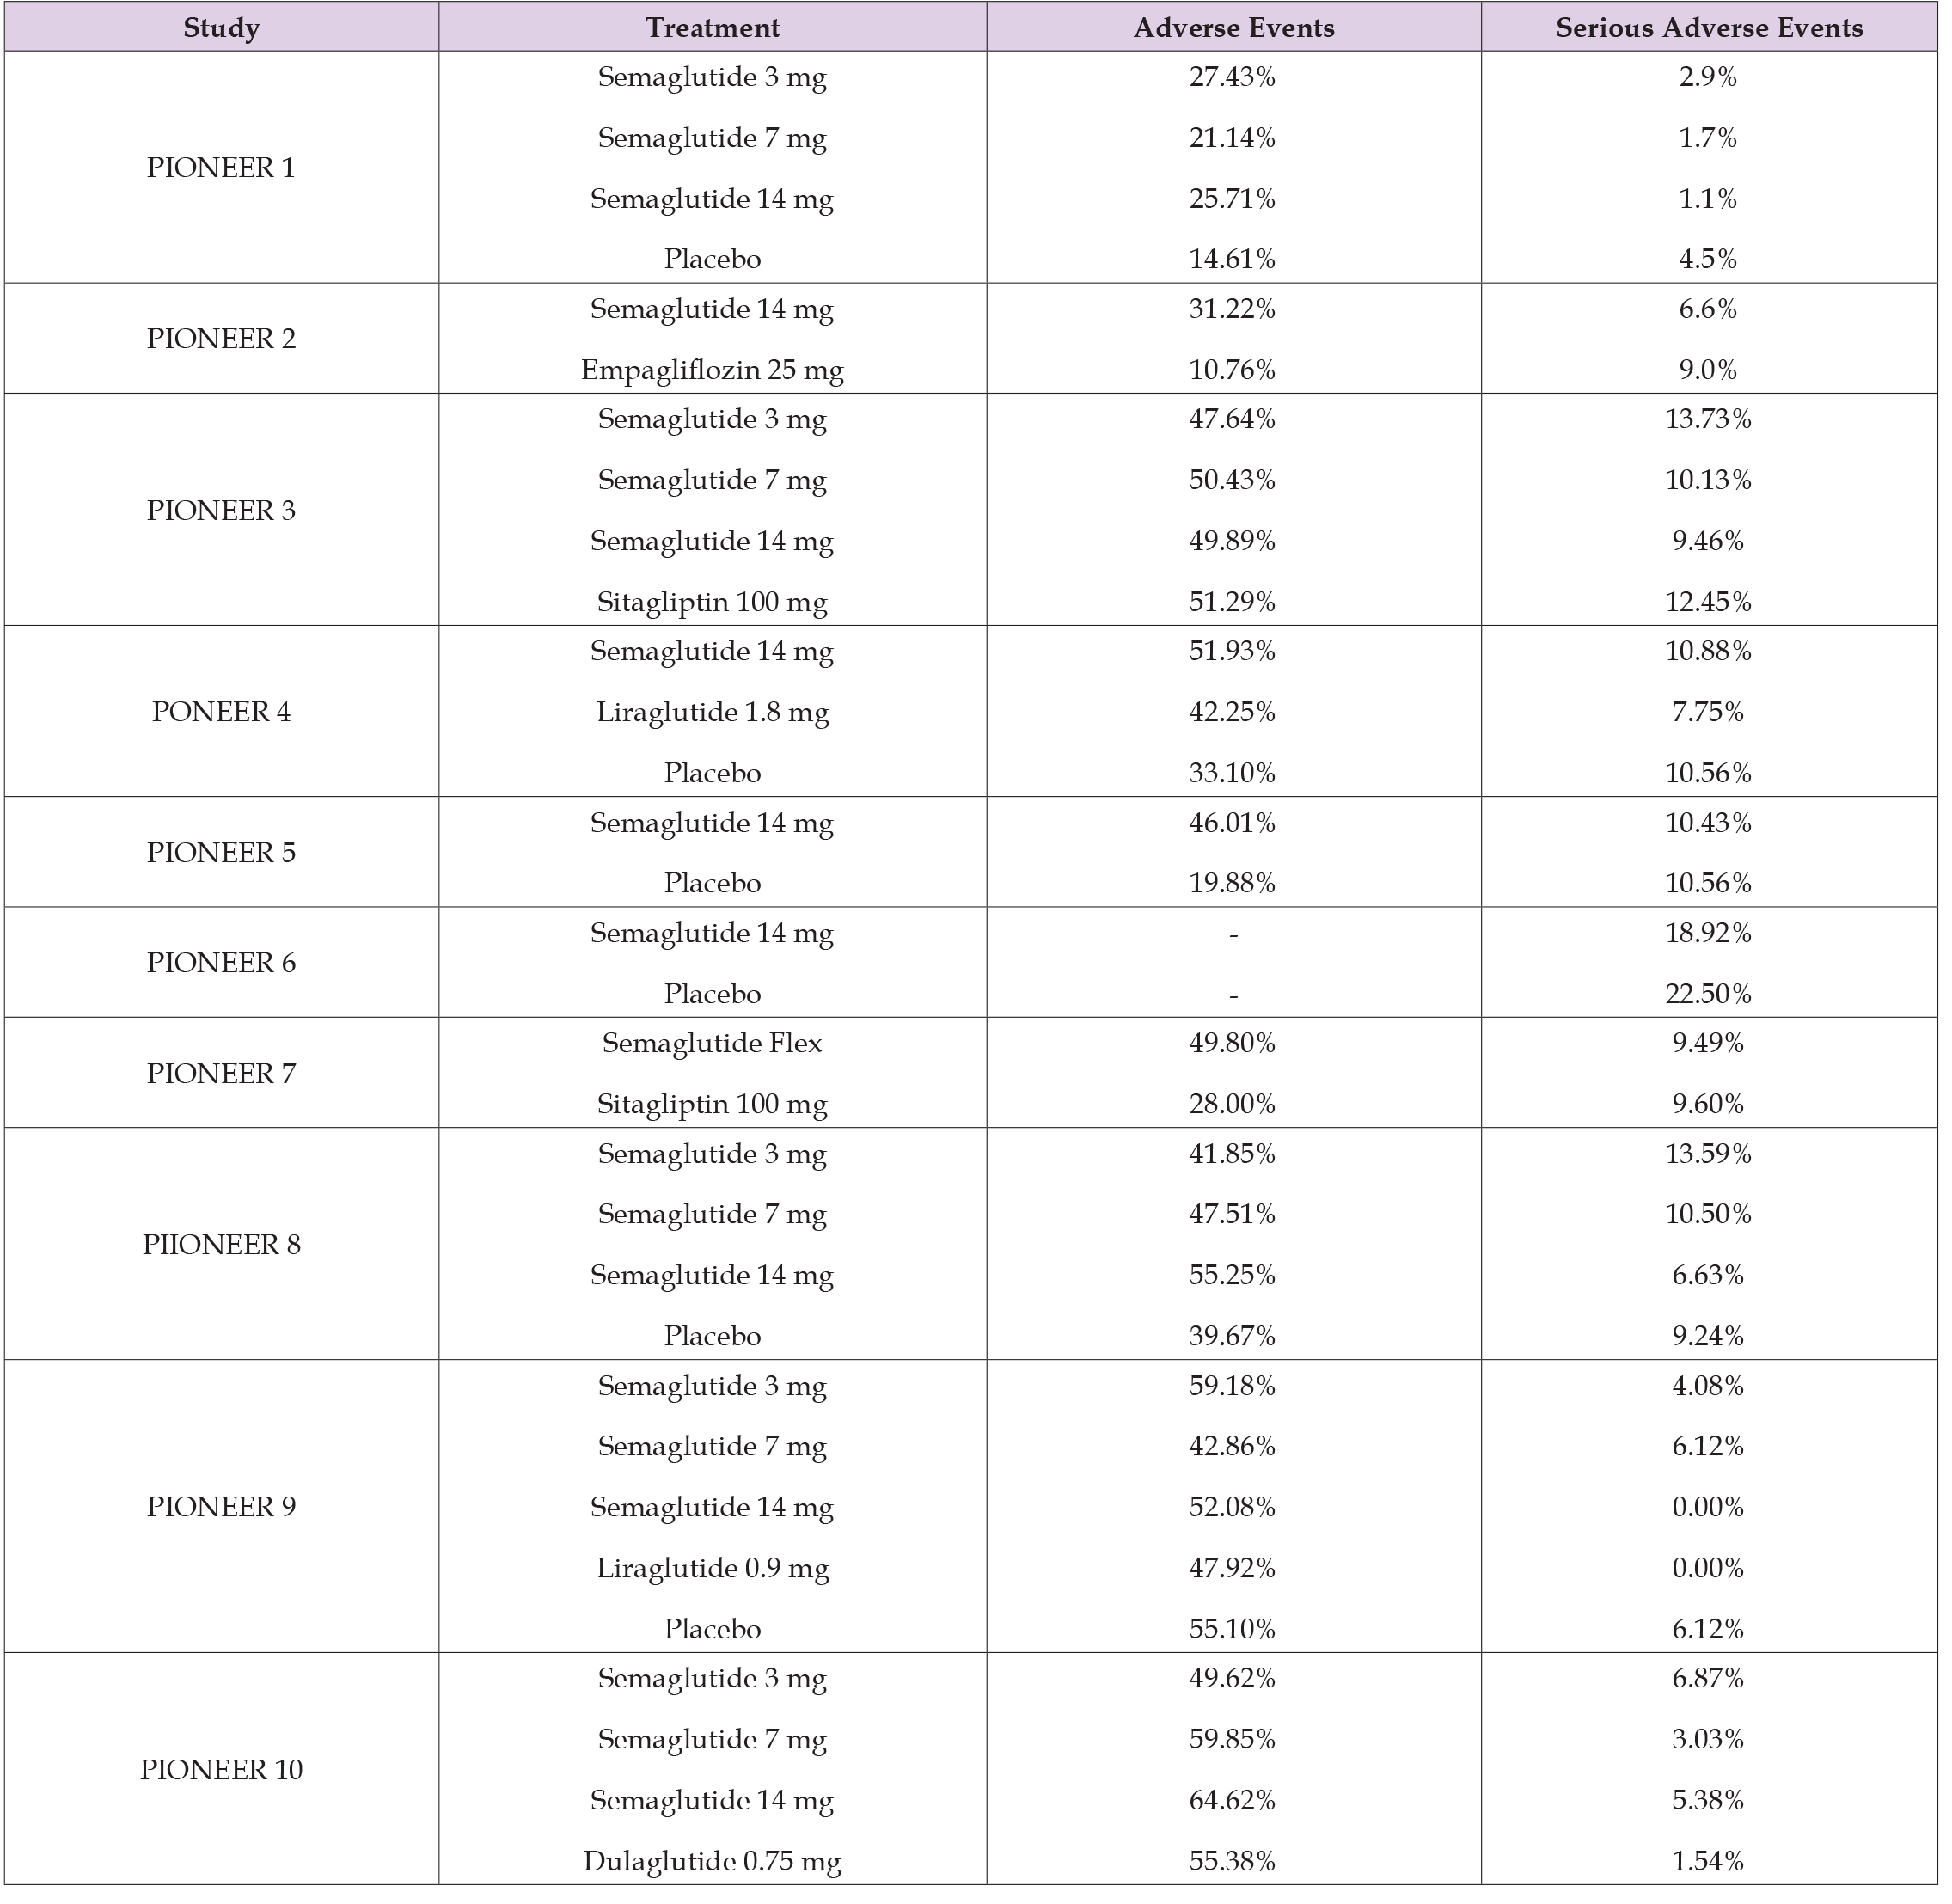Click the 22.50% serious adverse events value
The image size is (1952, 1904).
(x=1707, y=994)
